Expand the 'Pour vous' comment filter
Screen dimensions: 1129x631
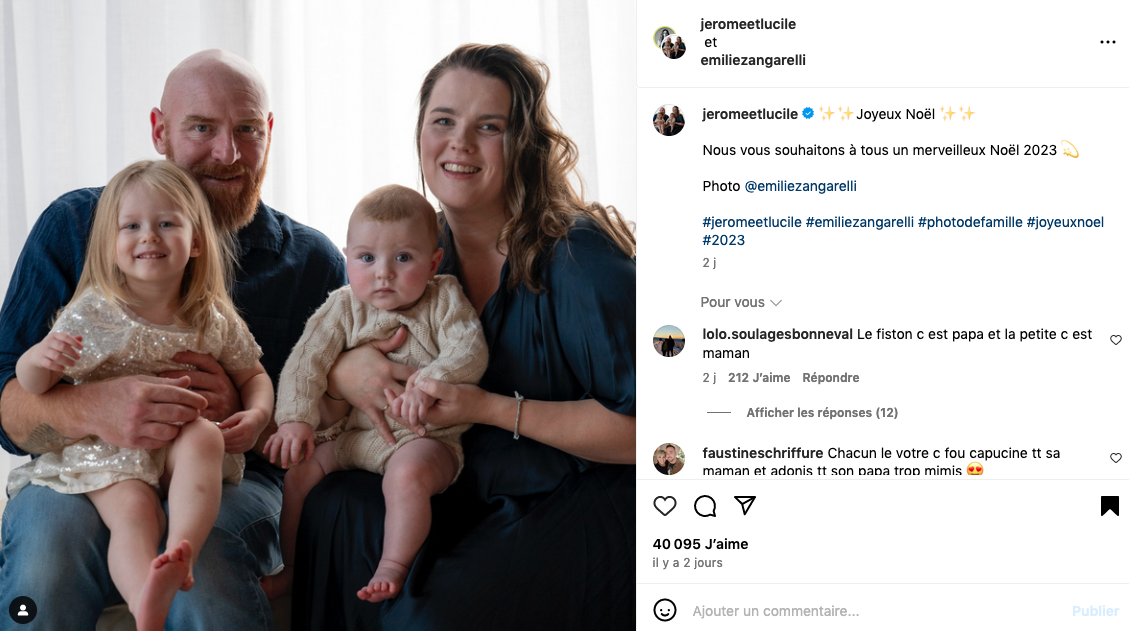(x=741, y=303)
